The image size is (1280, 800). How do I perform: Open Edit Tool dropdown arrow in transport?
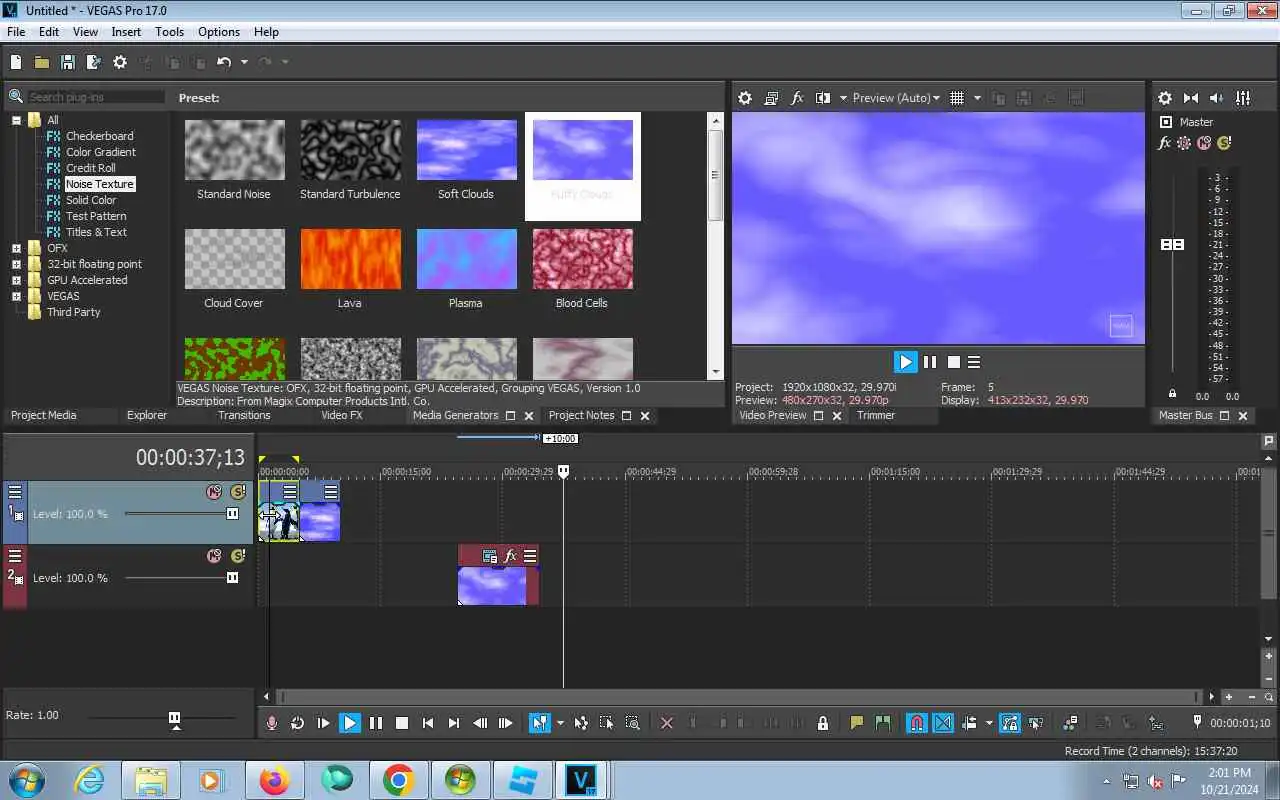[x=560, y=723]
